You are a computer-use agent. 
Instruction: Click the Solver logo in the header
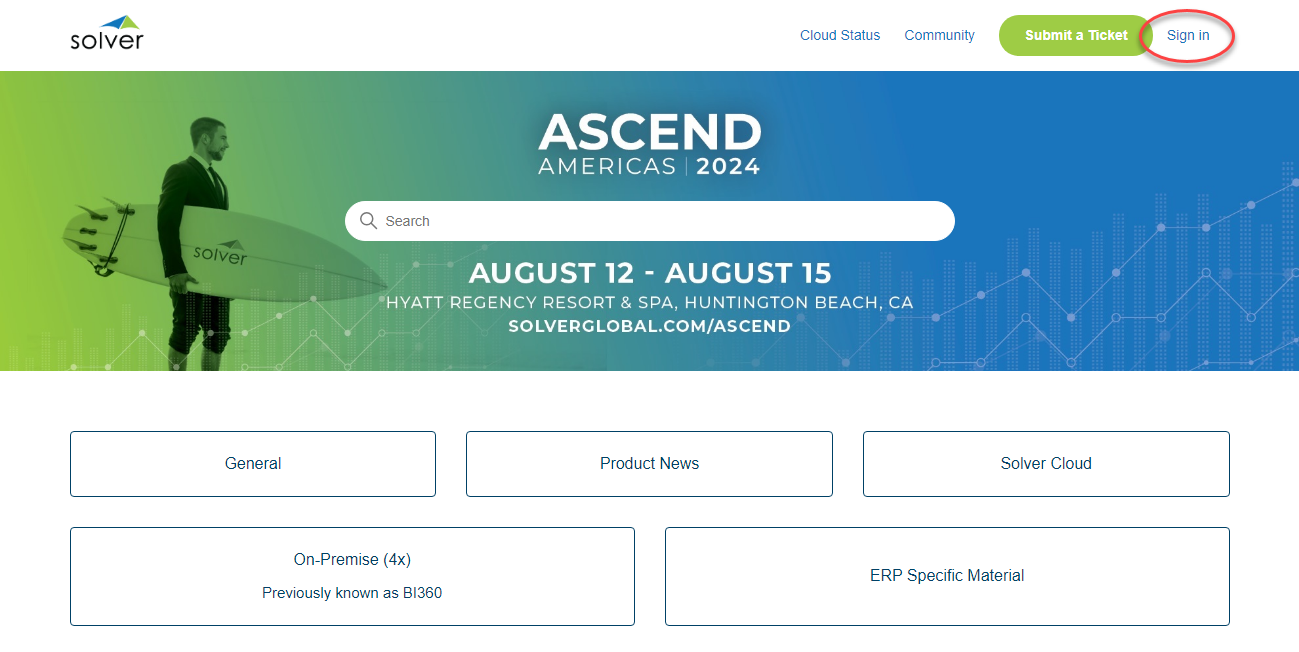(x=107, y=34)
